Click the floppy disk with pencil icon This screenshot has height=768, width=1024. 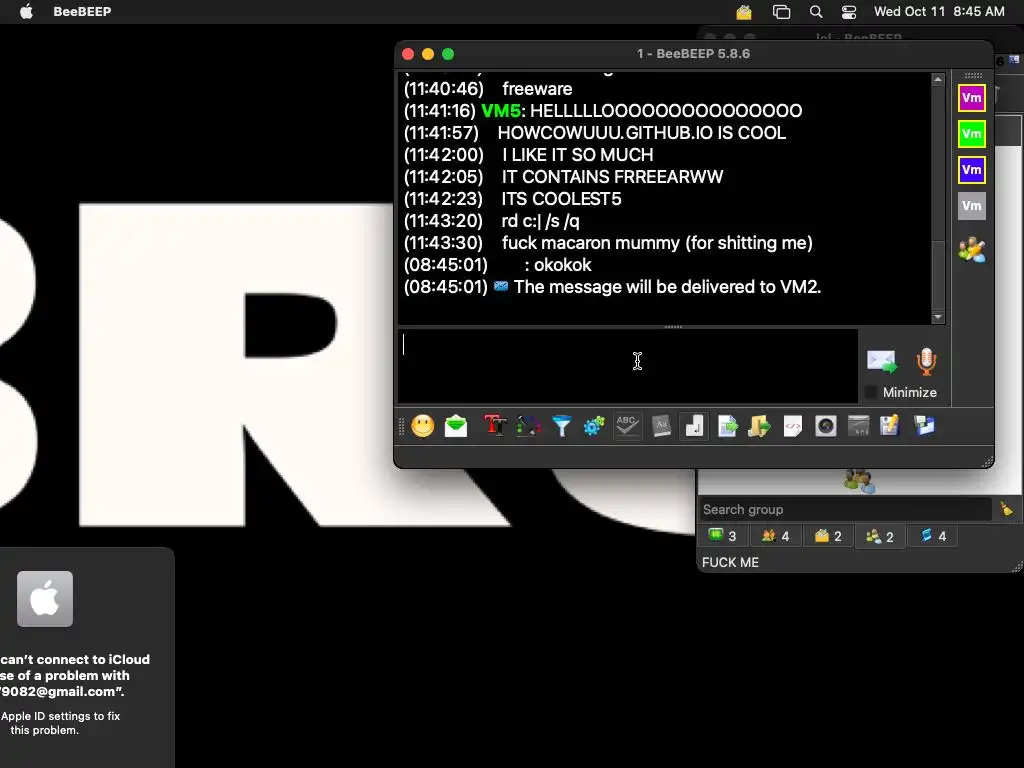point(889,426)
